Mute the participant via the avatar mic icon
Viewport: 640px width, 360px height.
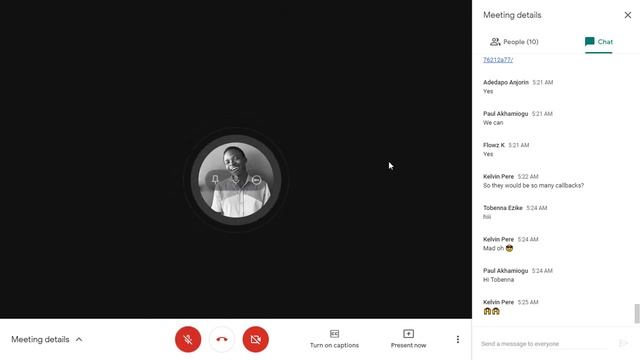pyautogui.click(x=236, y=179)
